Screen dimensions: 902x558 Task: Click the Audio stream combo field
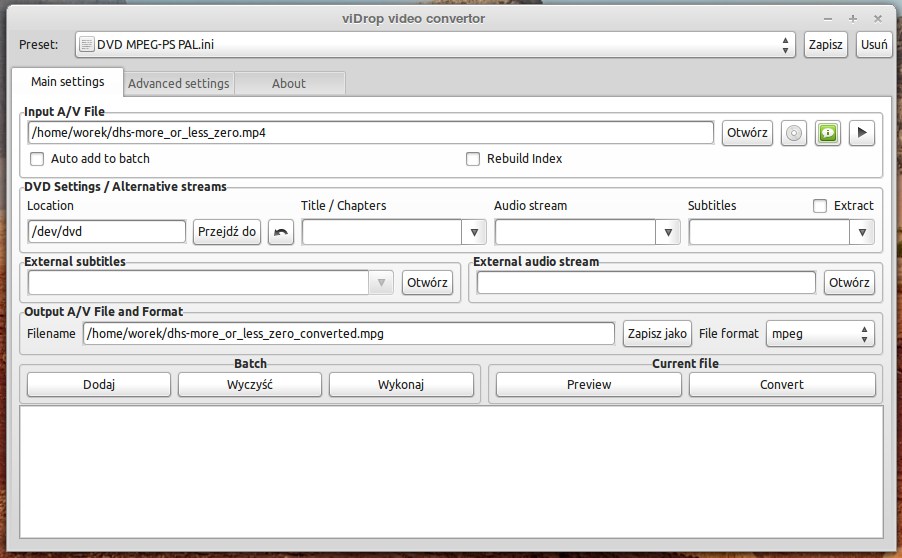click(x=575, y=232)
